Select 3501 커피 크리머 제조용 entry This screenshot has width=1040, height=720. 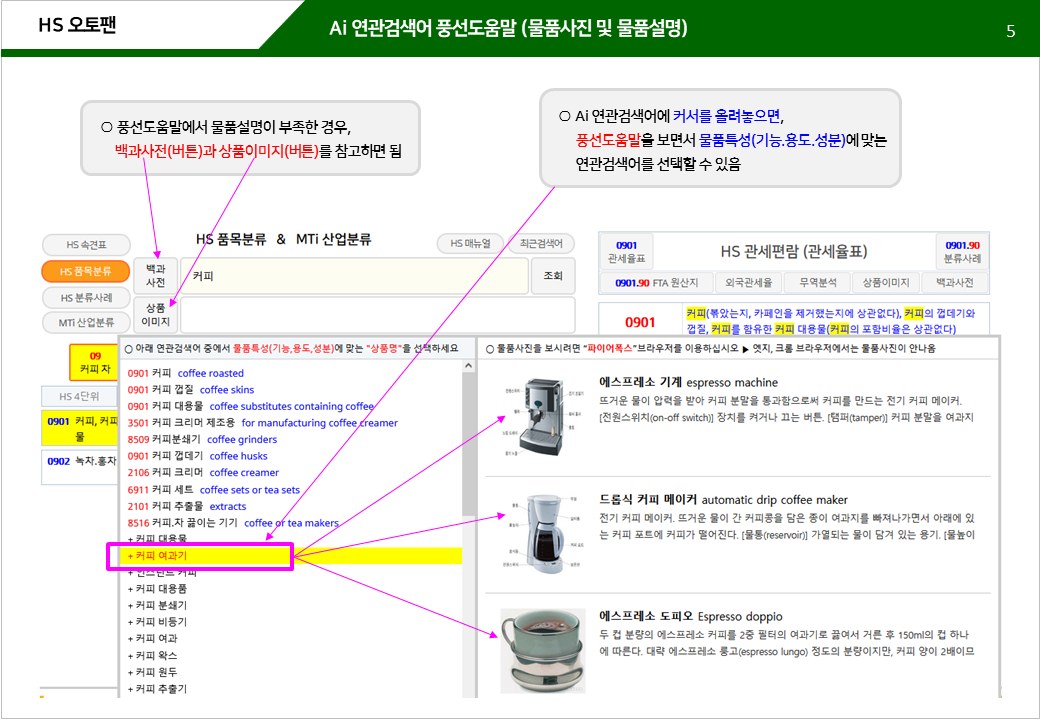pyautogui.click(x=263, y=423)
